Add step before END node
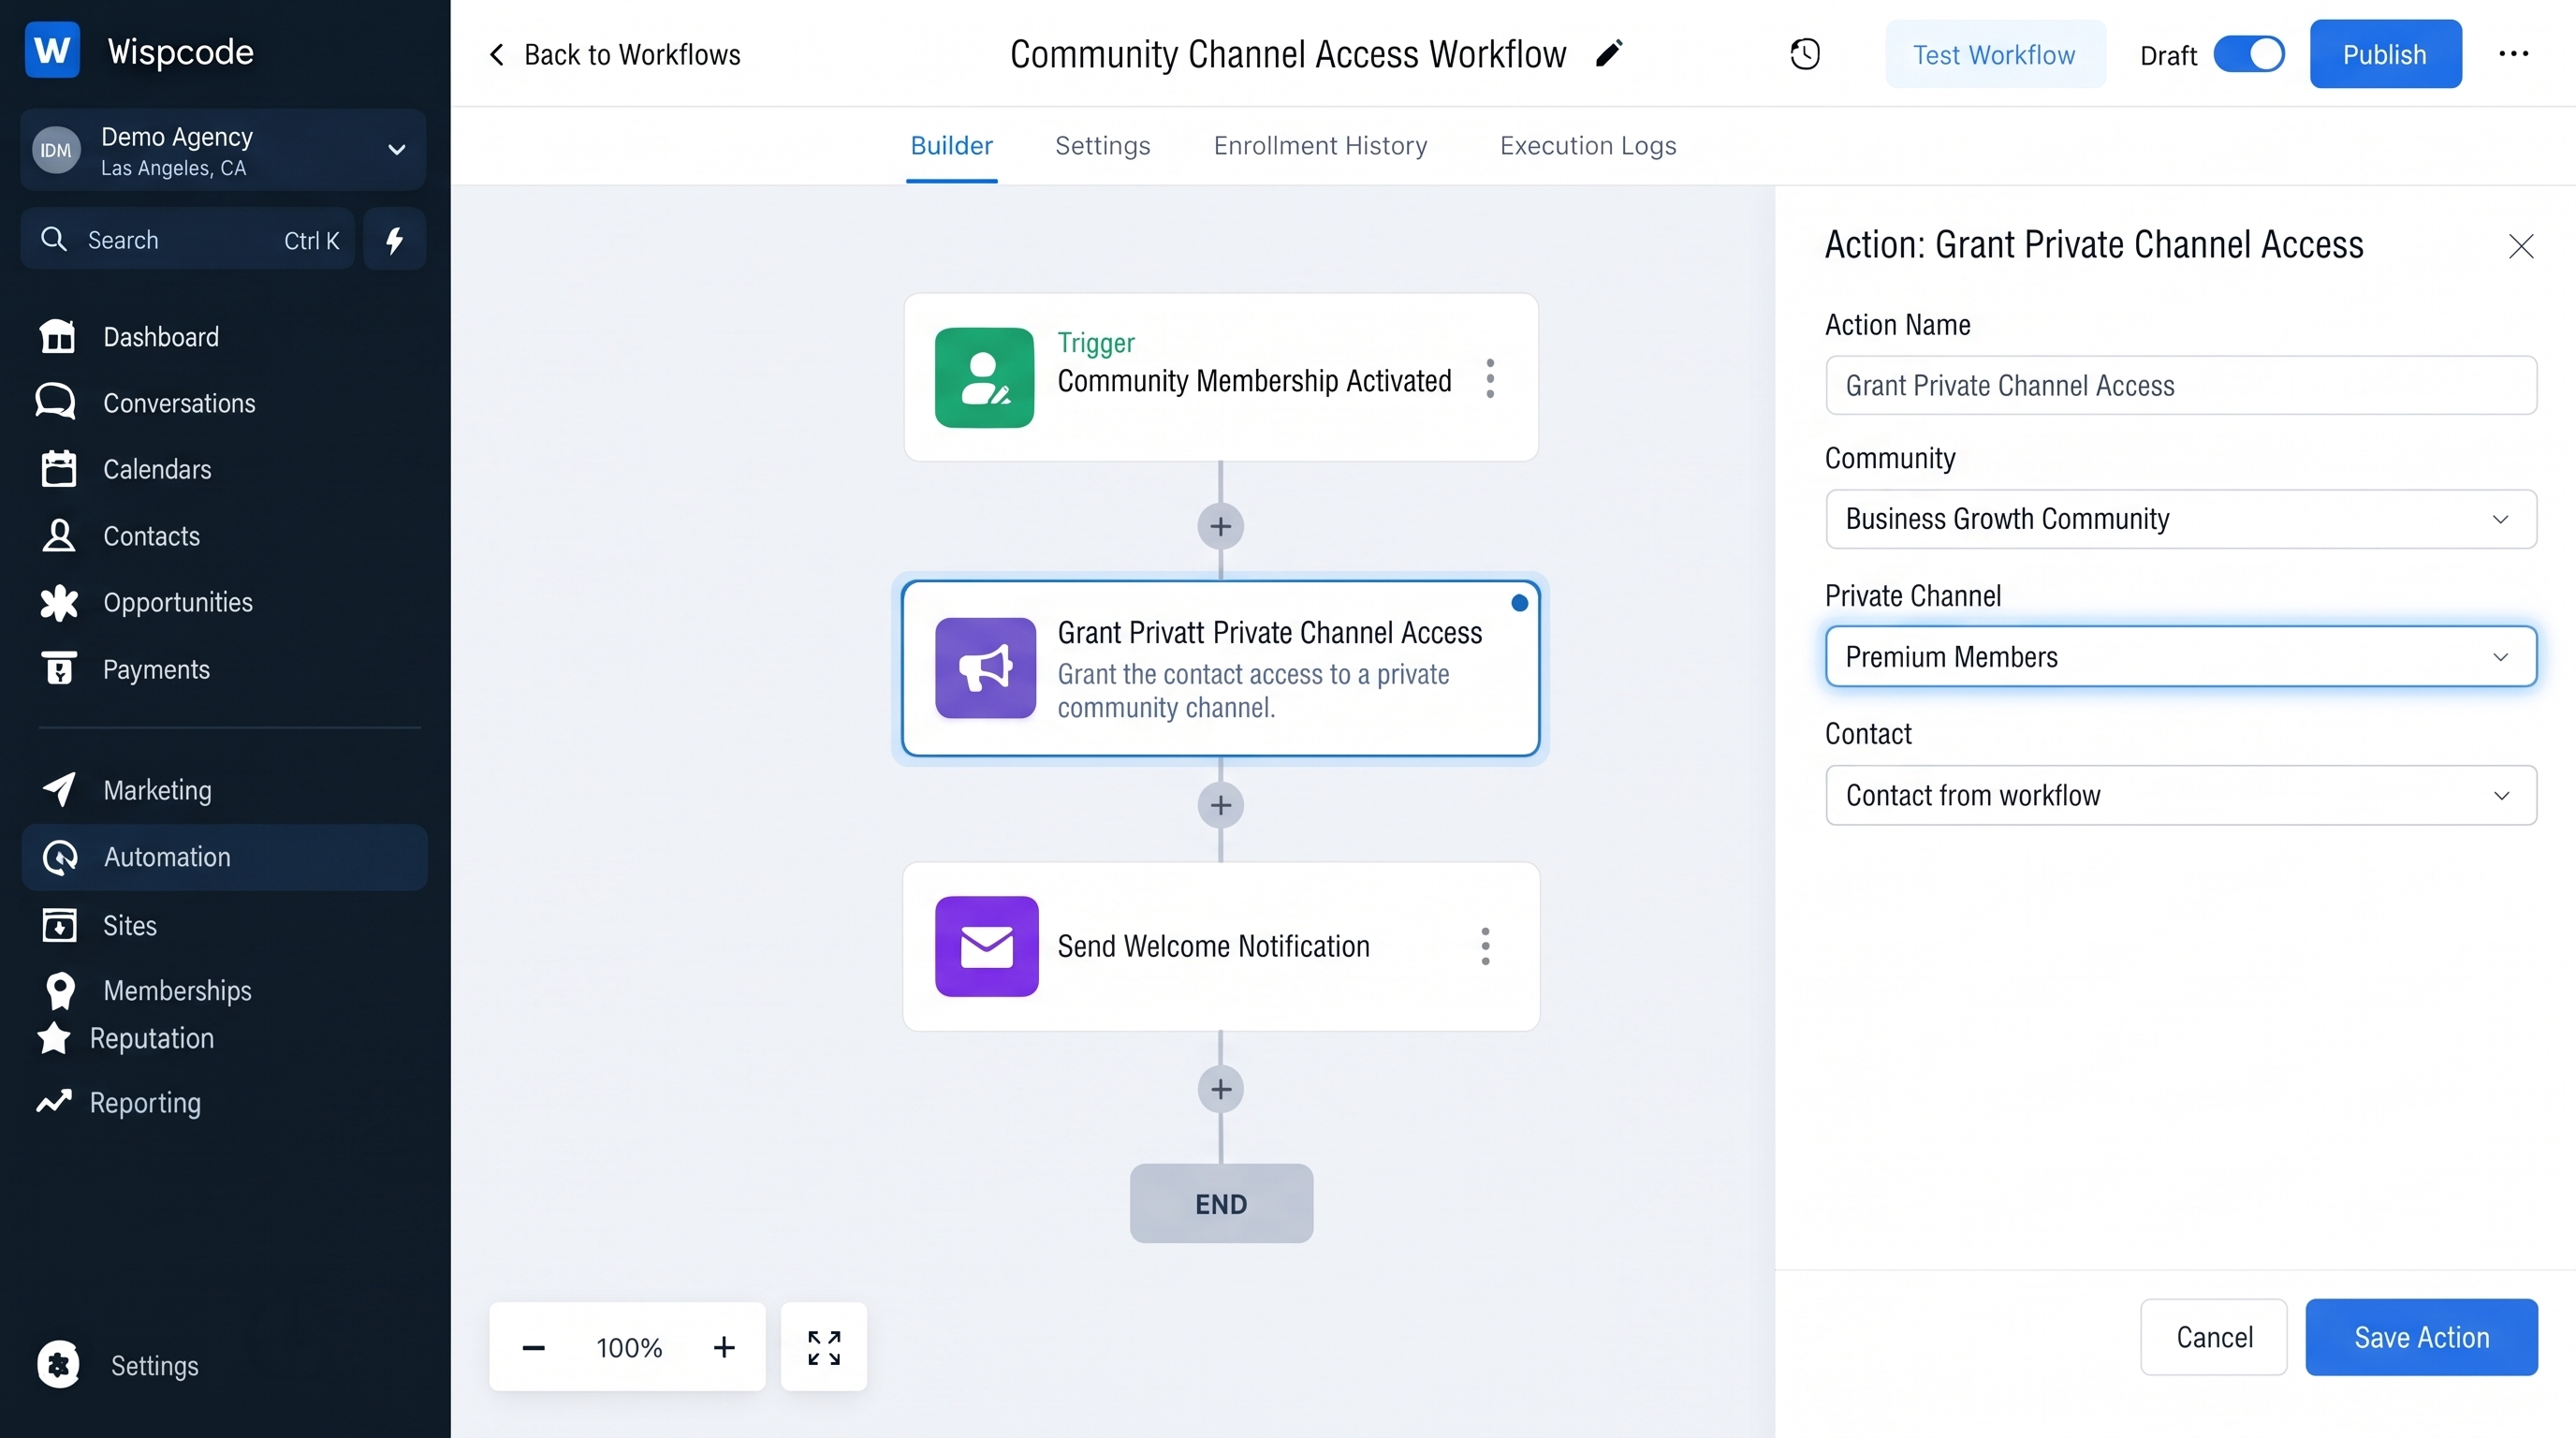The image size is (2576, 1438). [1220, 1089]
